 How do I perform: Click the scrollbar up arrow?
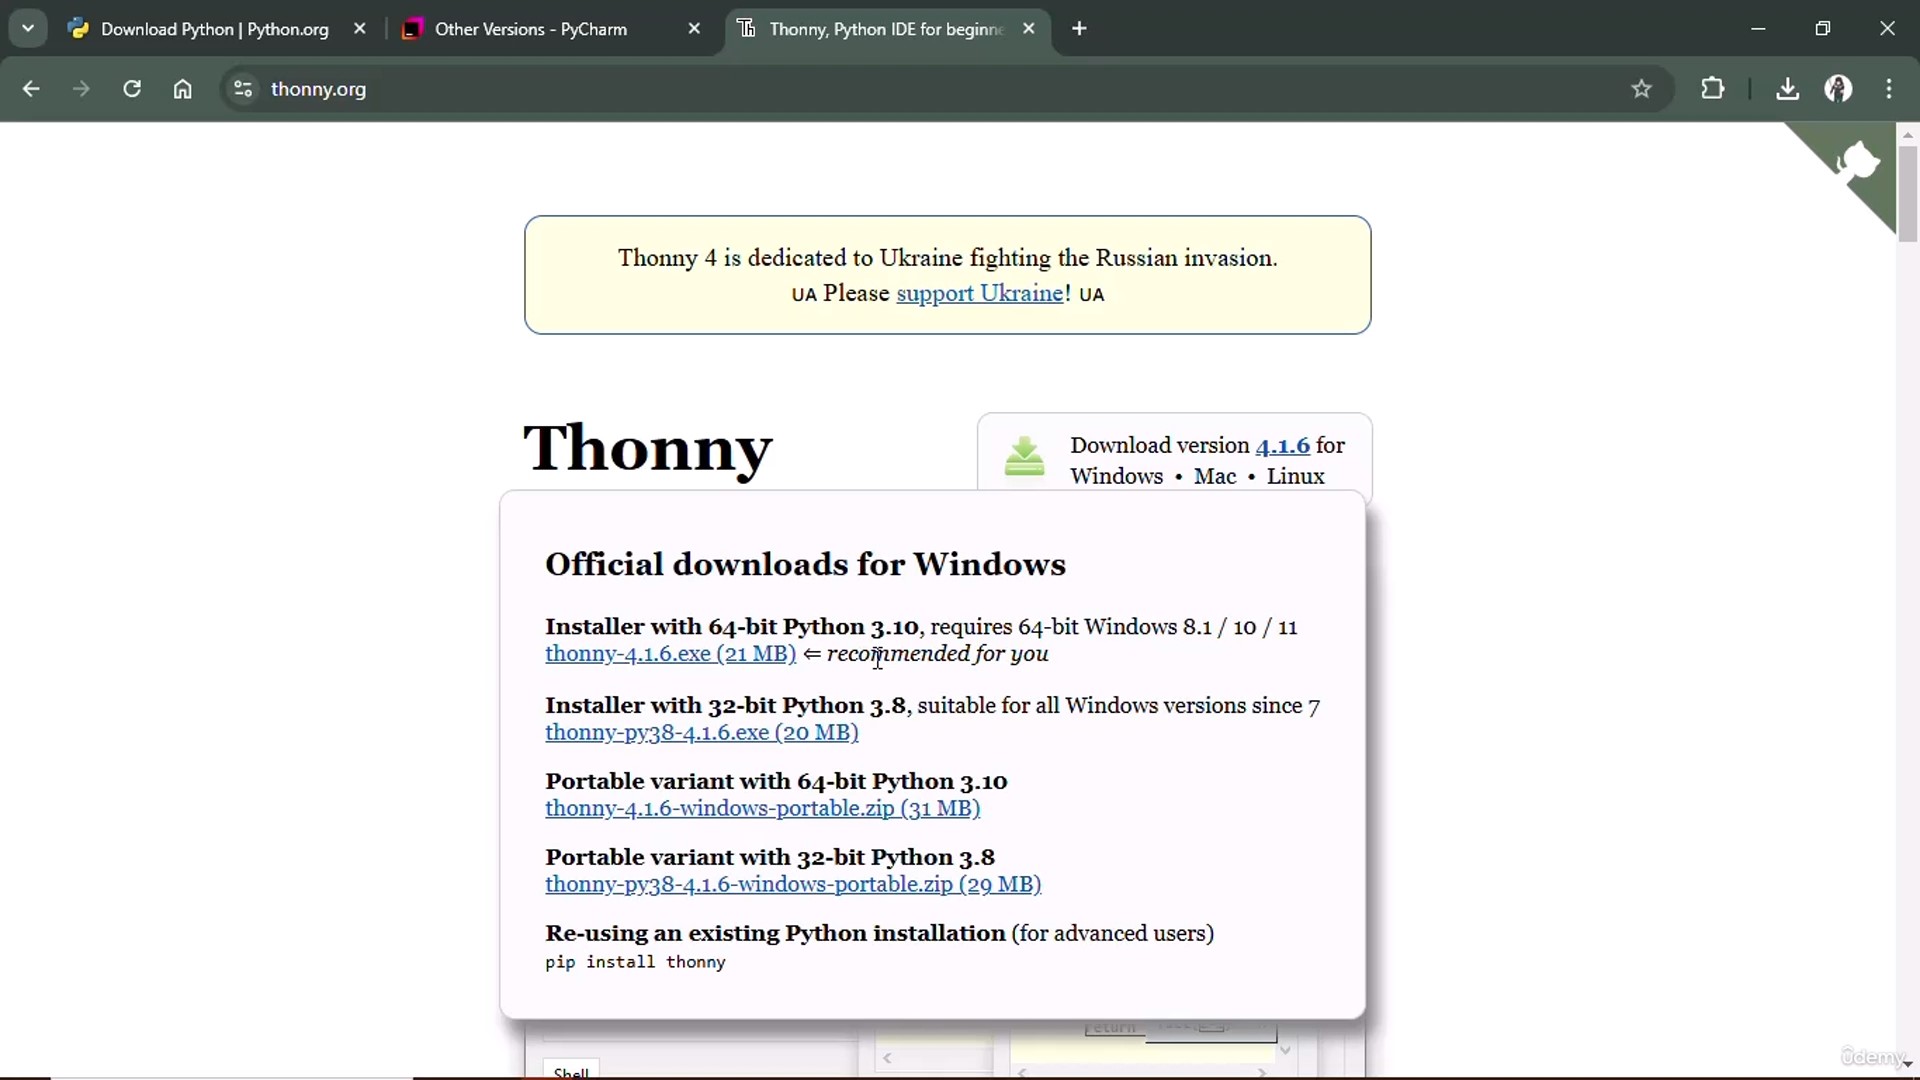pyautogui.click(x=1908, y=133)
